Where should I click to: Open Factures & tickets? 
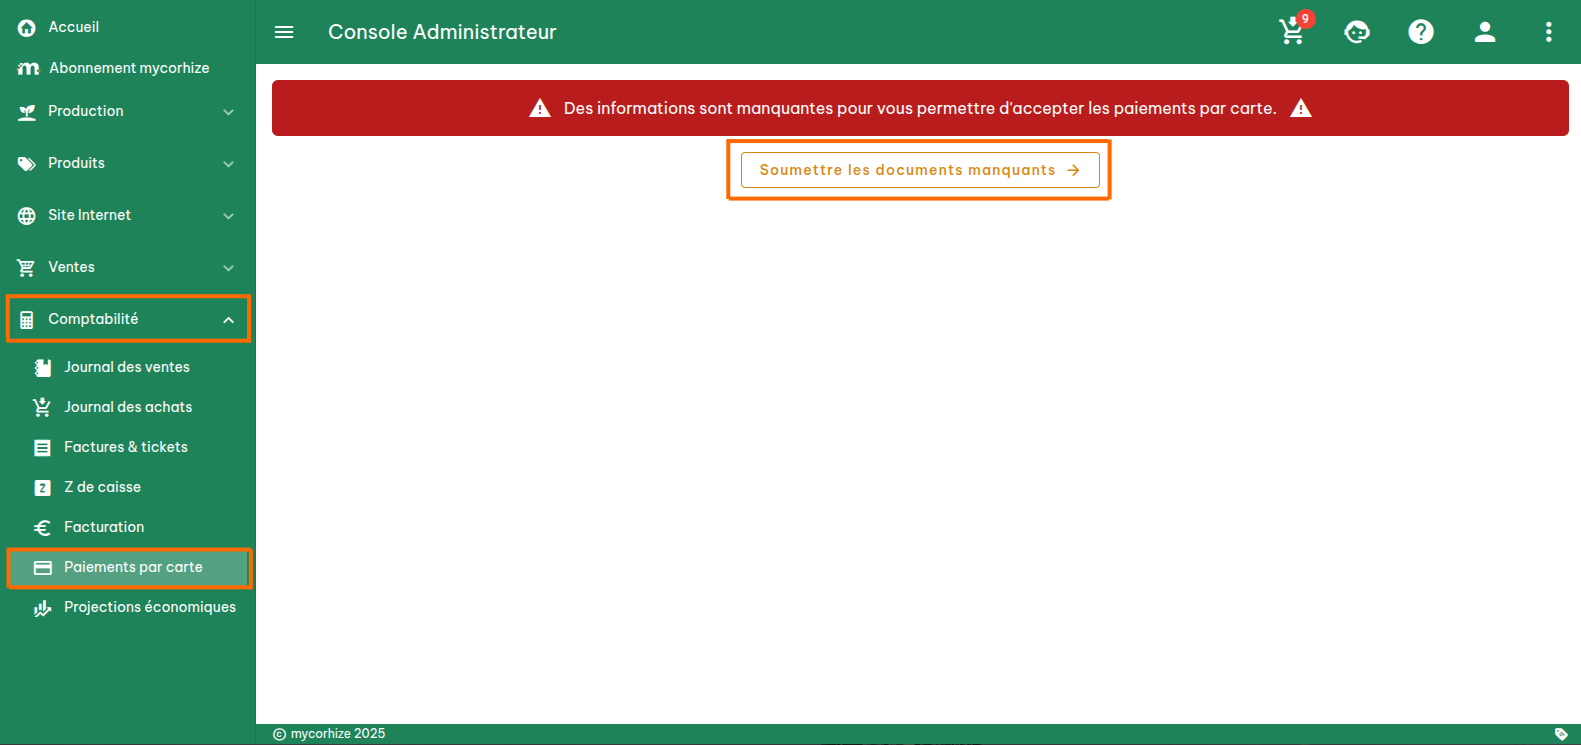[x=128, y=447]
